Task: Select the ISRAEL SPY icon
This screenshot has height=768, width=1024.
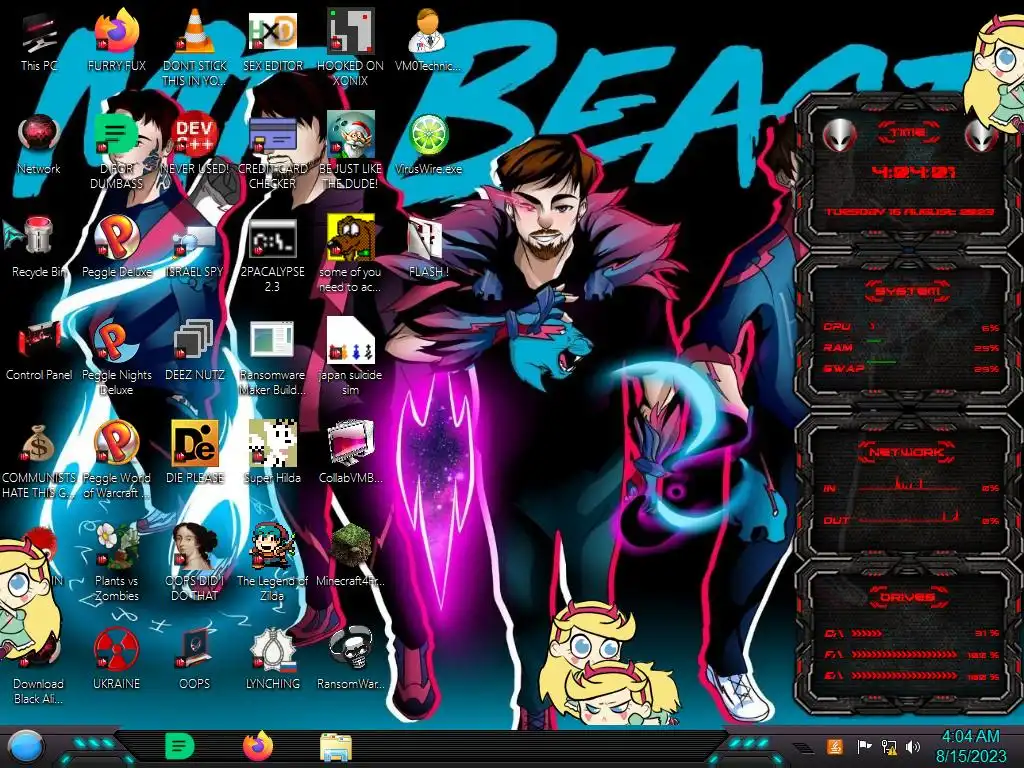Action: click(194, 251)
